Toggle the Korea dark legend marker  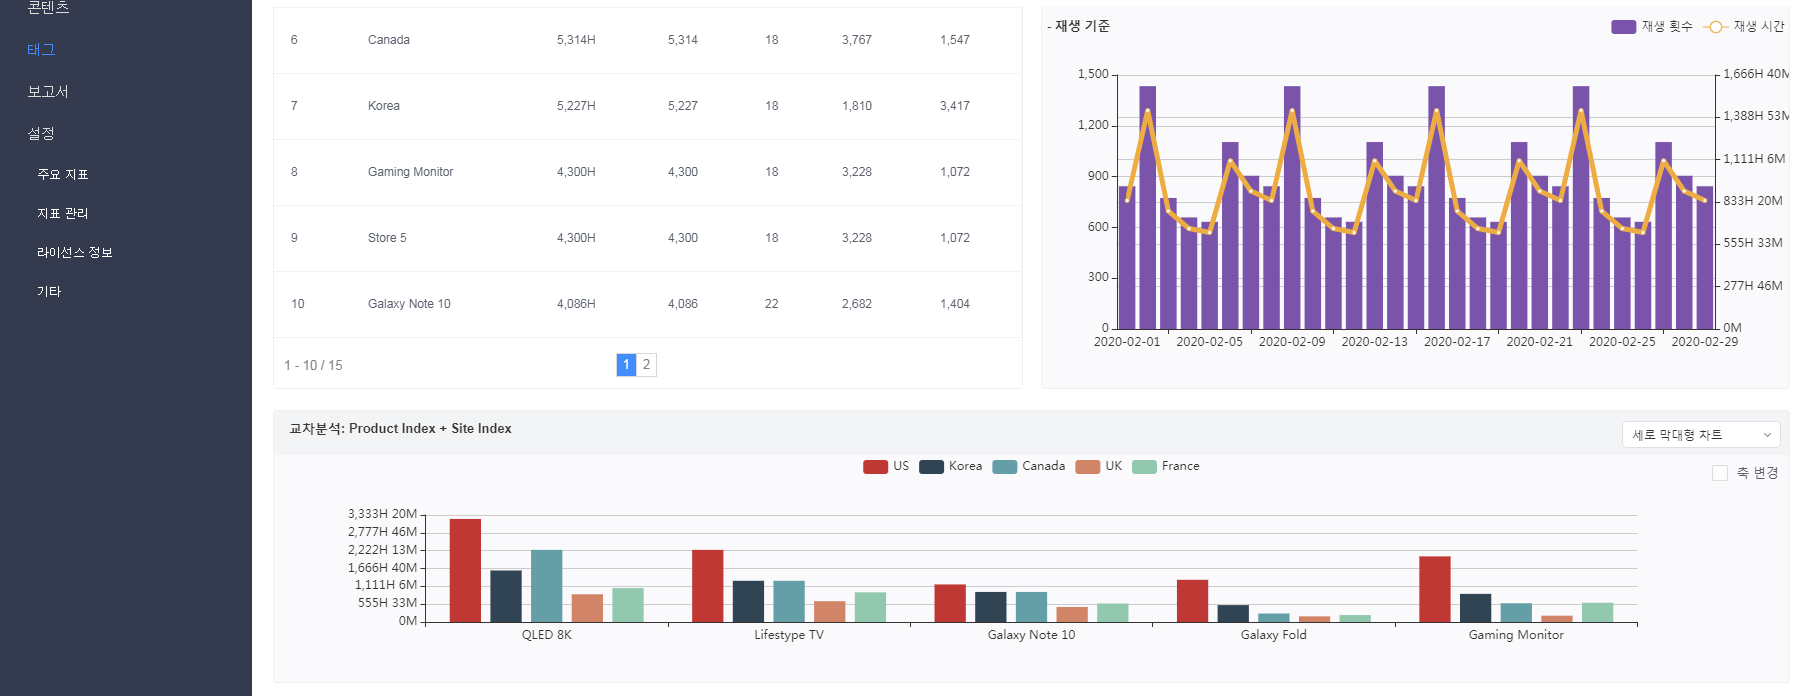(931, 467)
